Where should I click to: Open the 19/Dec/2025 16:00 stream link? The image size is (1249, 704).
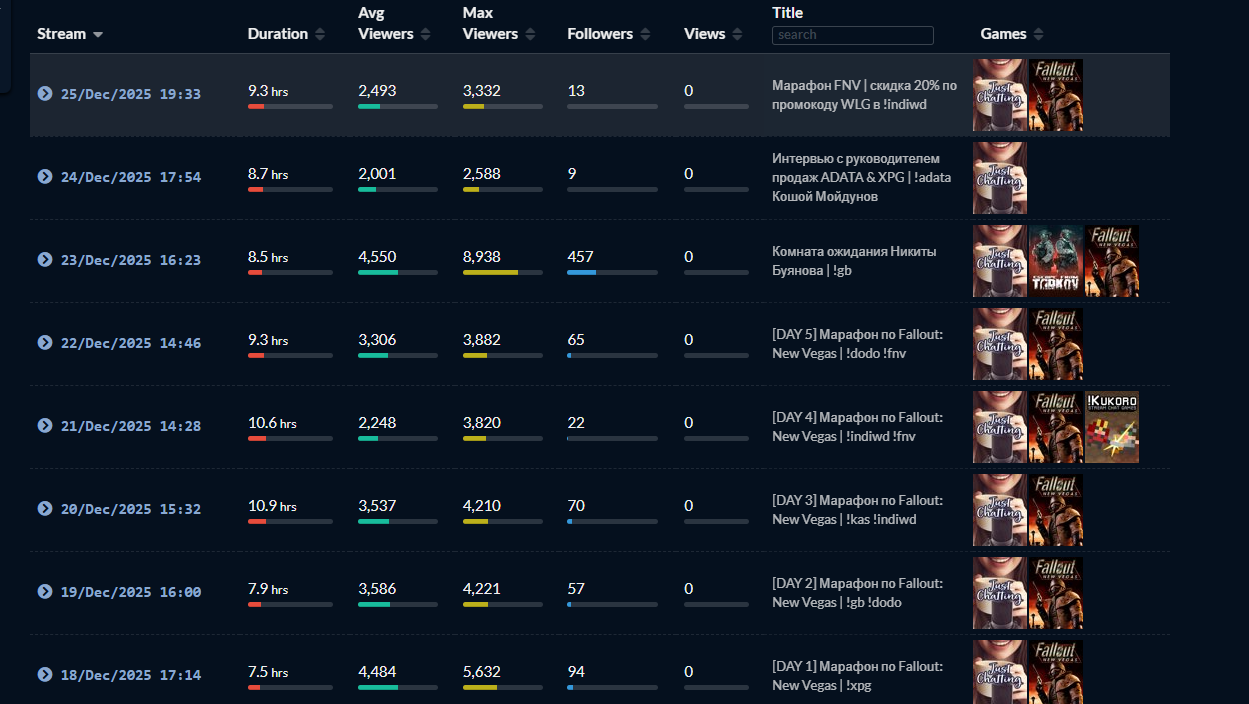click(131, 592)
